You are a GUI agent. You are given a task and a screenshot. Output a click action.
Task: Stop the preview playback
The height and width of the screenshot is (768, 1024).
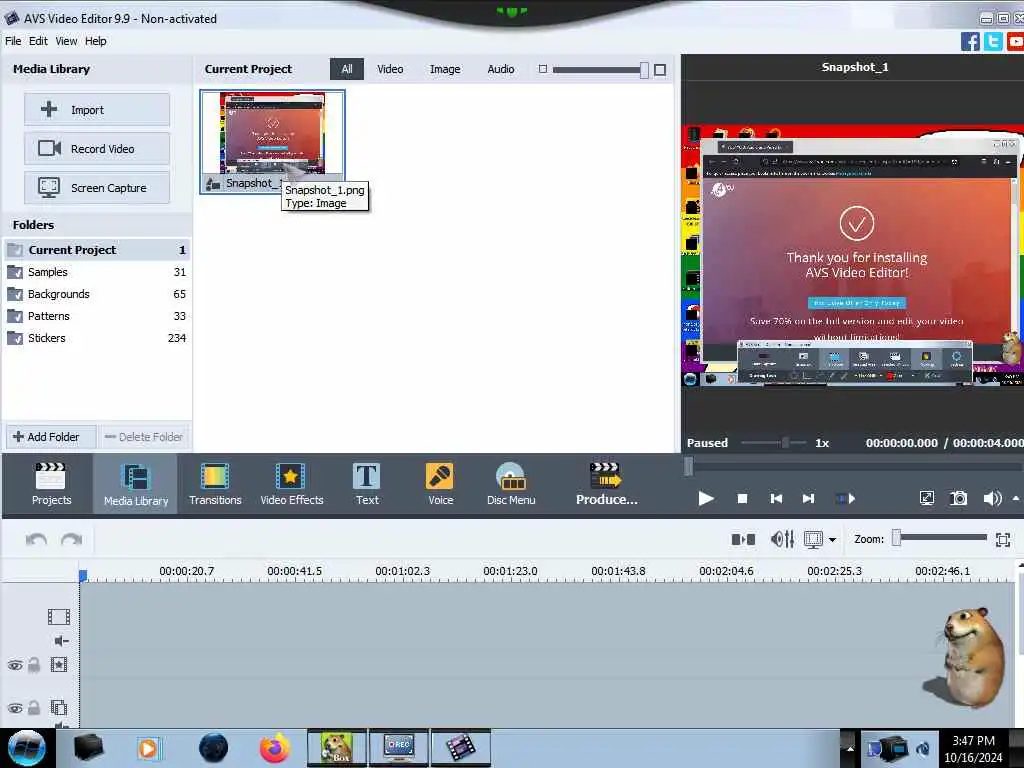(x=742, y=499)
